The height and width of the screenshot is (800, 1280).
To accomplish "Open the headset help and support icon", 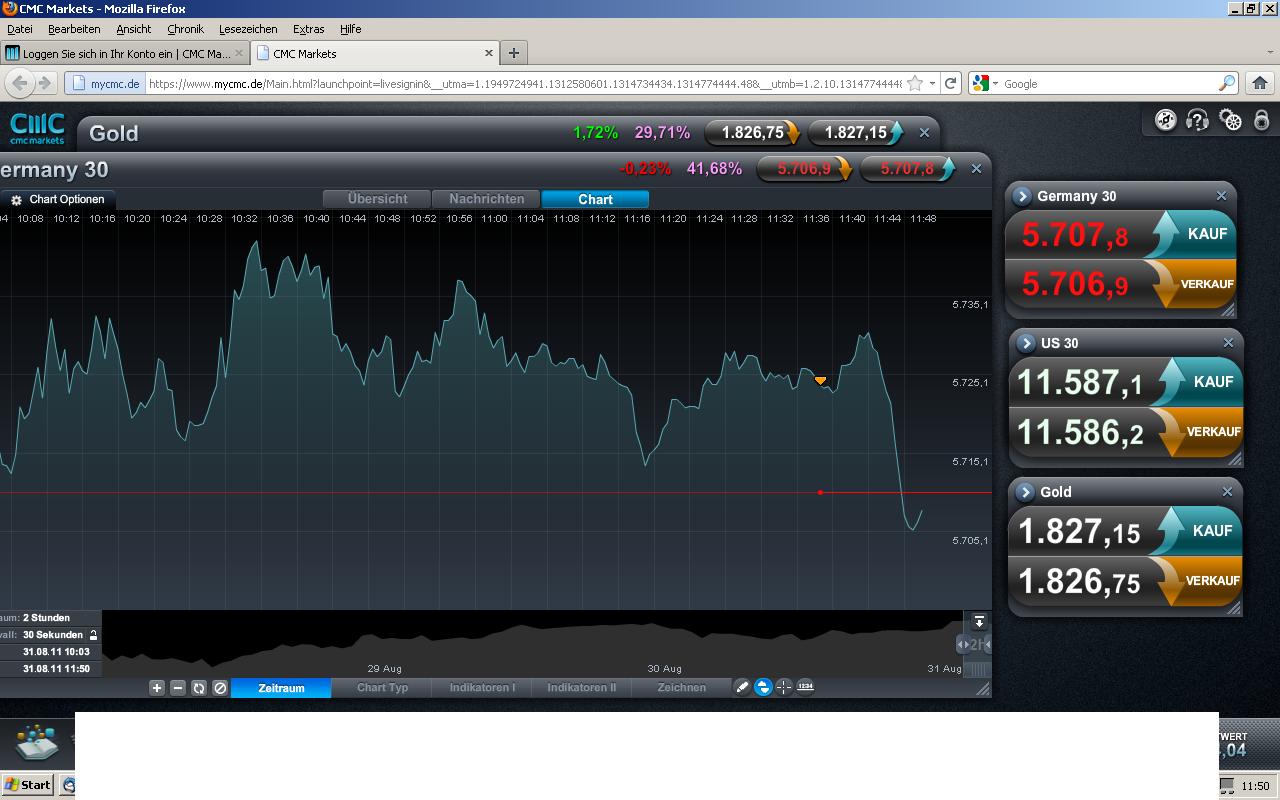I will coord(1197,121).
